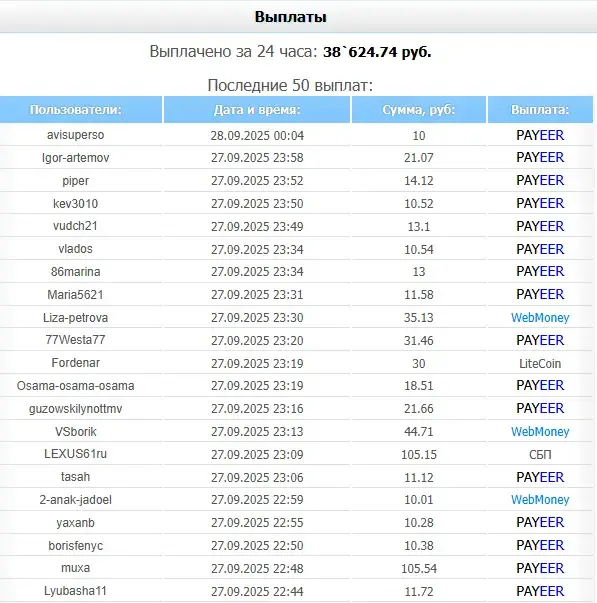Click the 'Сумма, руб:' column header
597x603 pixels.
pos(419,110)
